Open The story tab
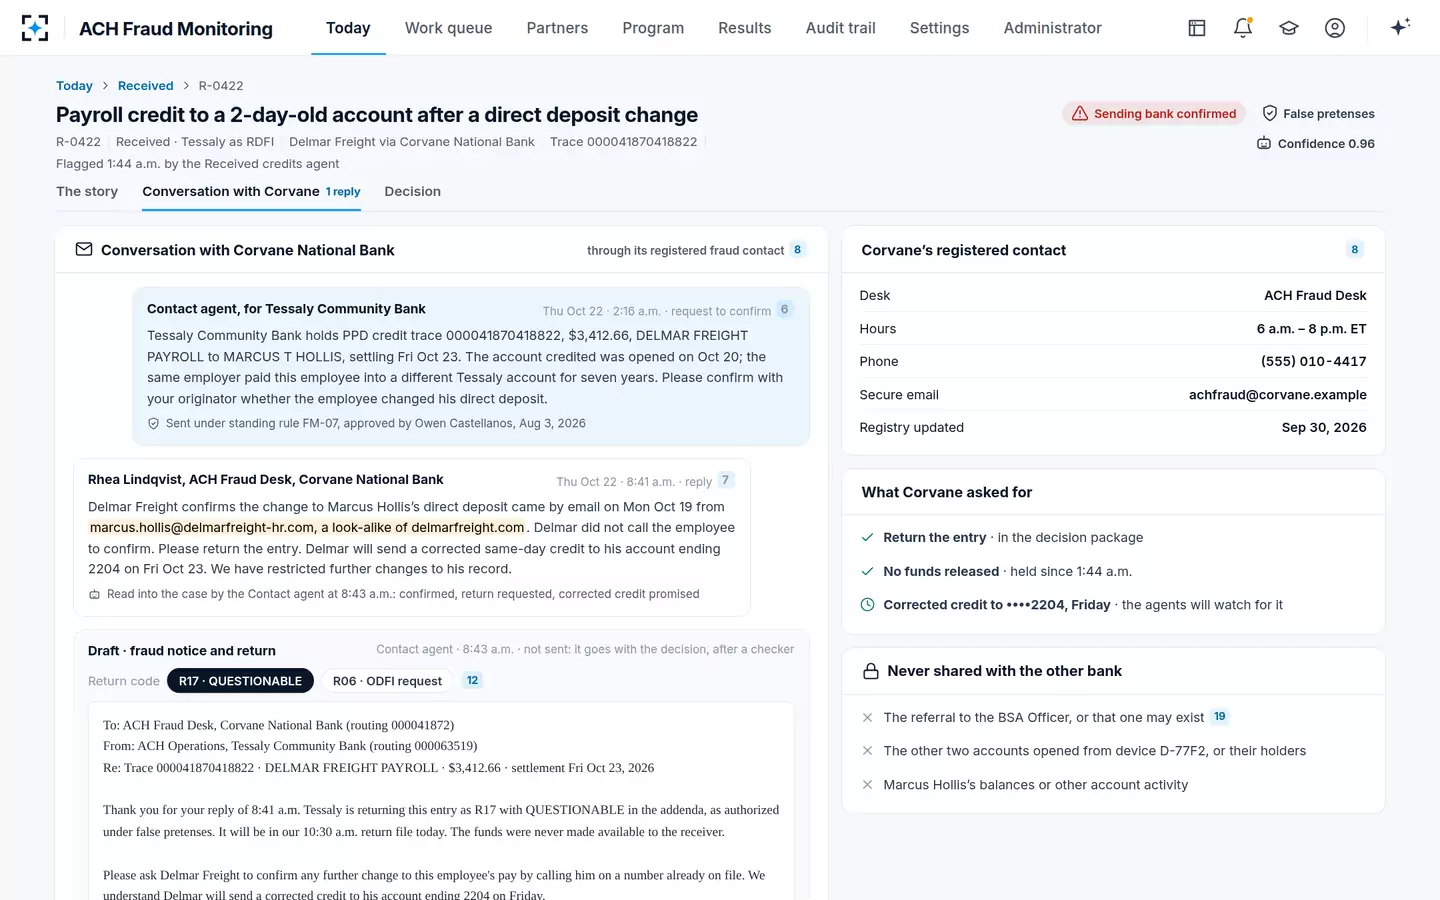Screen dimensions: 1440x900 point(87,192)
